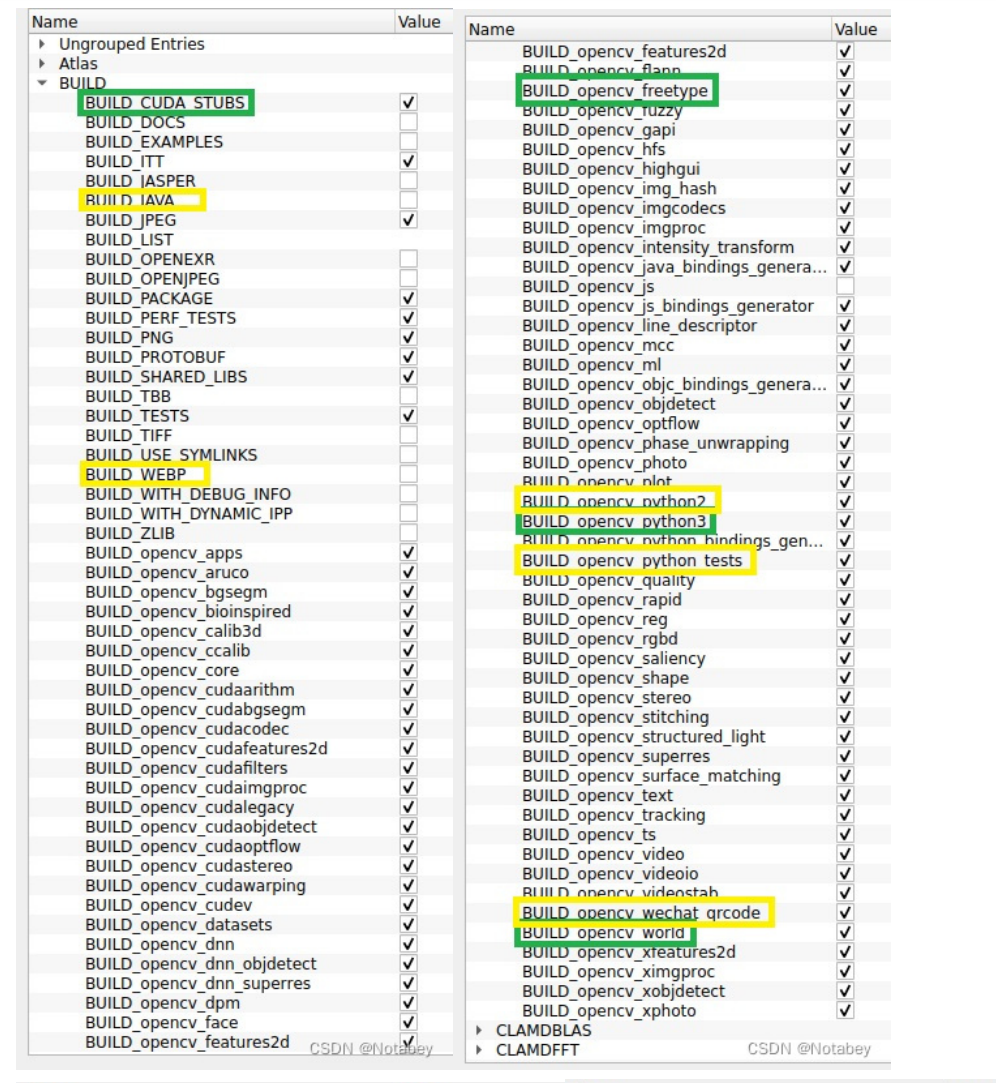This screenshot has height=1083, width=996.
Task: Toggle the BUILD_CUDA_STUBS checkbox
Action: tap(408, 102)
